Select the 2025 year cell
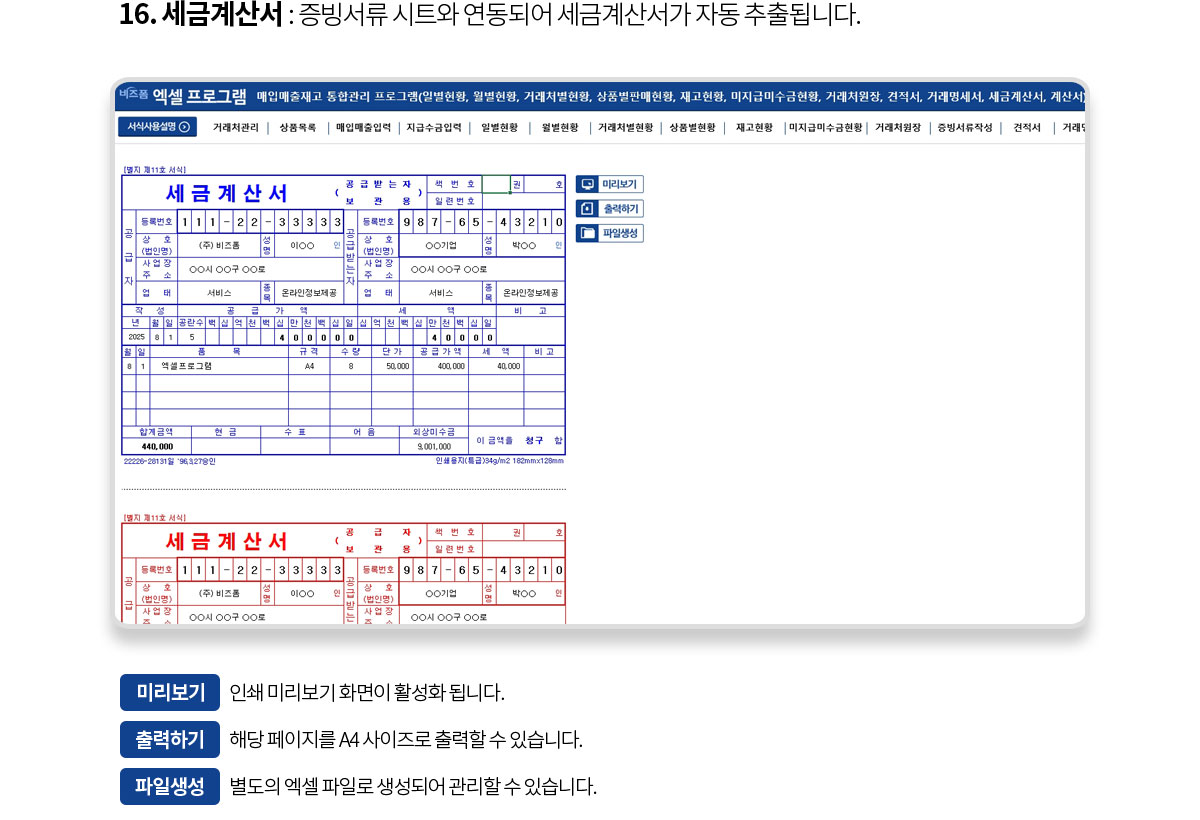 [136, 337]
